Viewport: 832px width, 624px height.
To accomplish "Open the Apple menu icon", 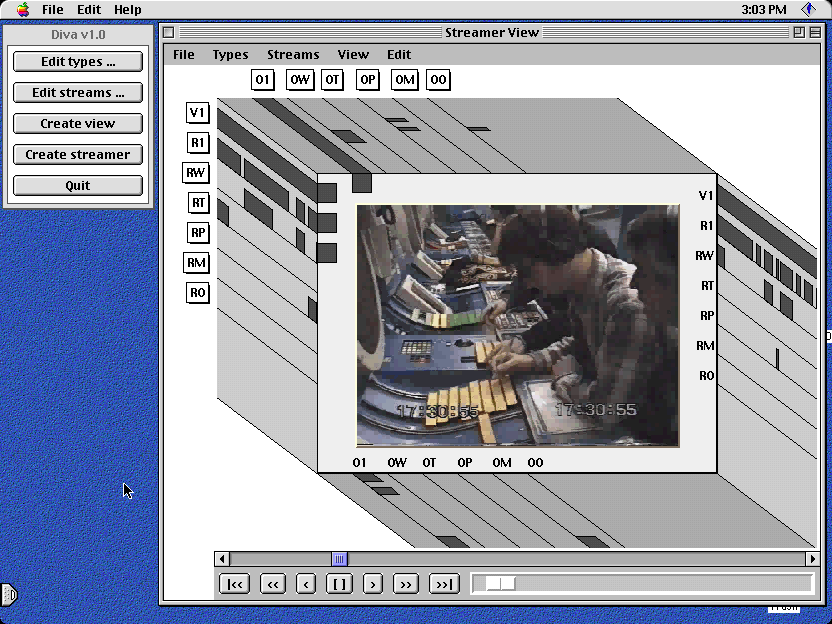I will [x=22, y=9].
